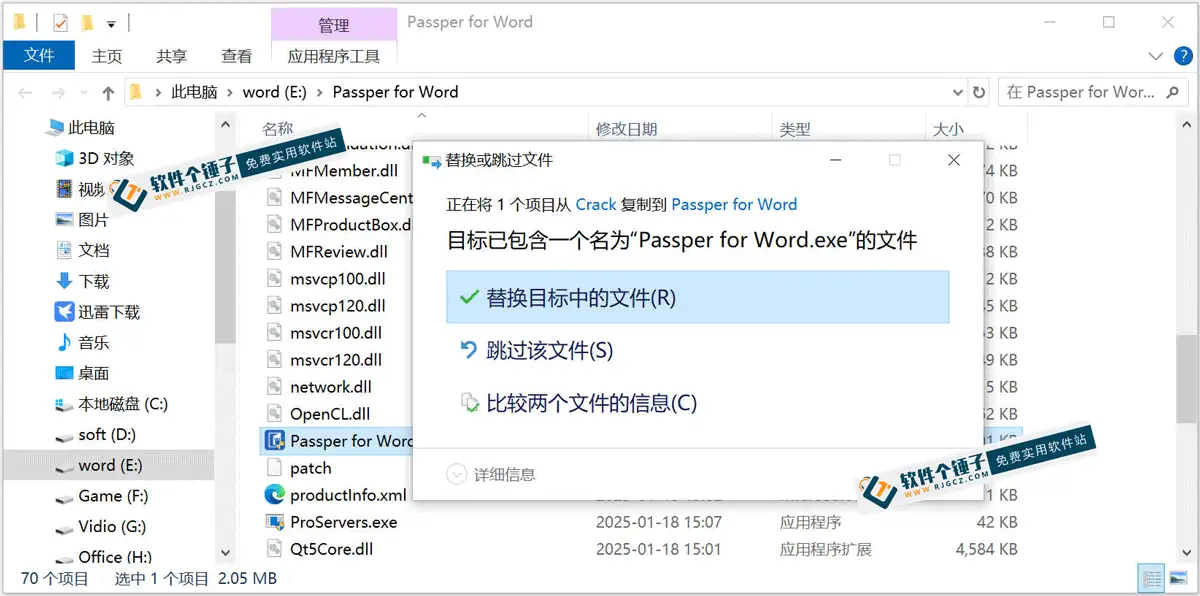1200x596 pixels.
Task: Select productInfo.xml Edge icon
Action: pyautogui.click(x=274, y=495)
